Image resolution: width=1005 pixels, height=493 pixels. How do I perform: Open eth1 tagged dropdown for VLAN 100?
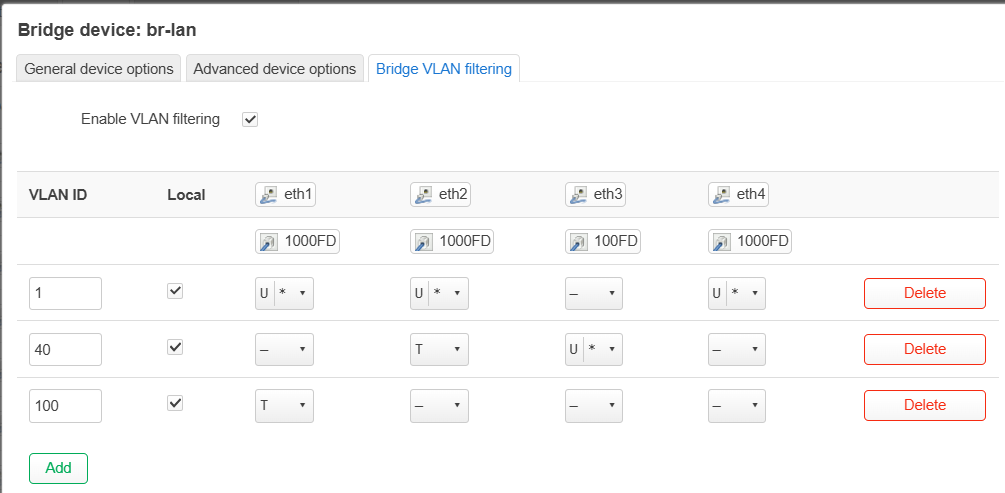tap(285, 405)
